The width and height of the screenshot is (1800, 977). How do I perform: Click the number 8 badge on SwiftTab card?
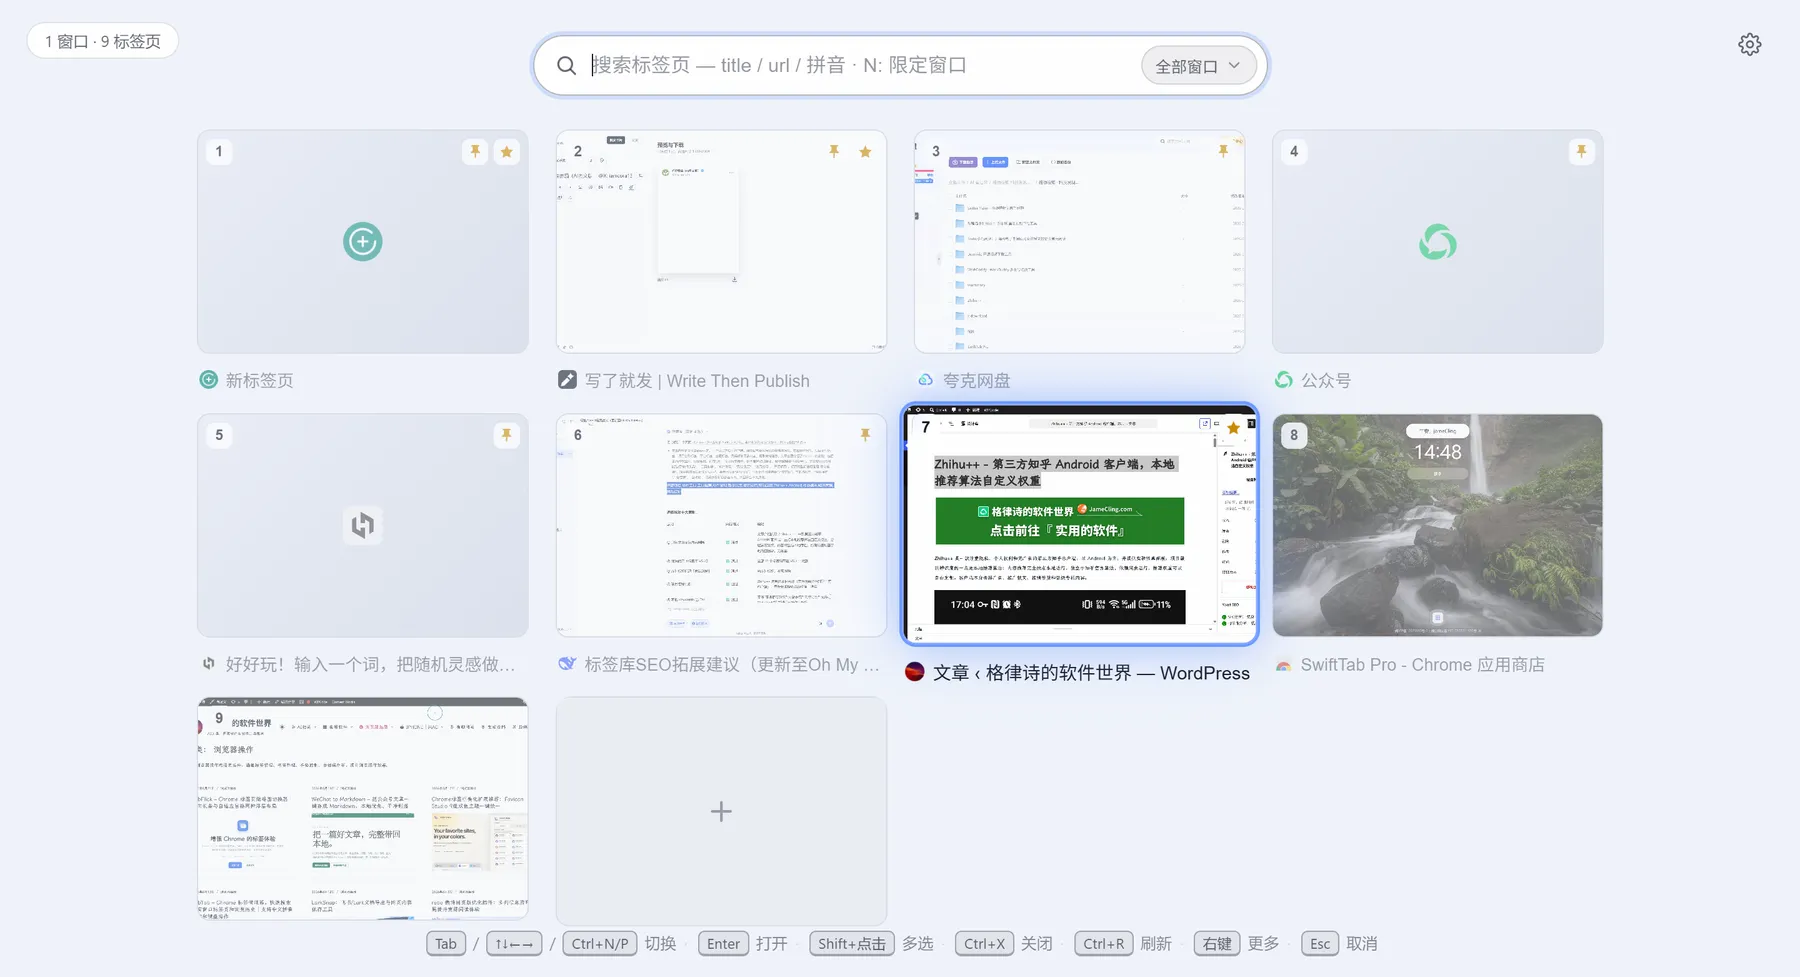coord(1294,435)
